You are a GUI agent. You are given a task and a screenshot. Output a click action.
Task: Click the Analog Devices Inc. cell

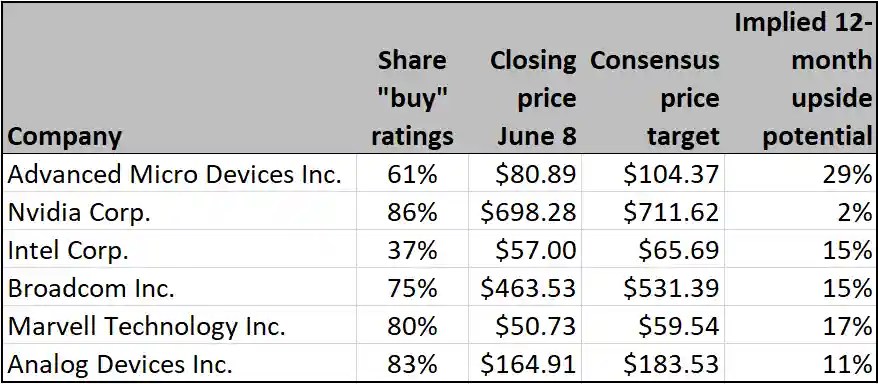pyautogui.click(x=179, y=363)
